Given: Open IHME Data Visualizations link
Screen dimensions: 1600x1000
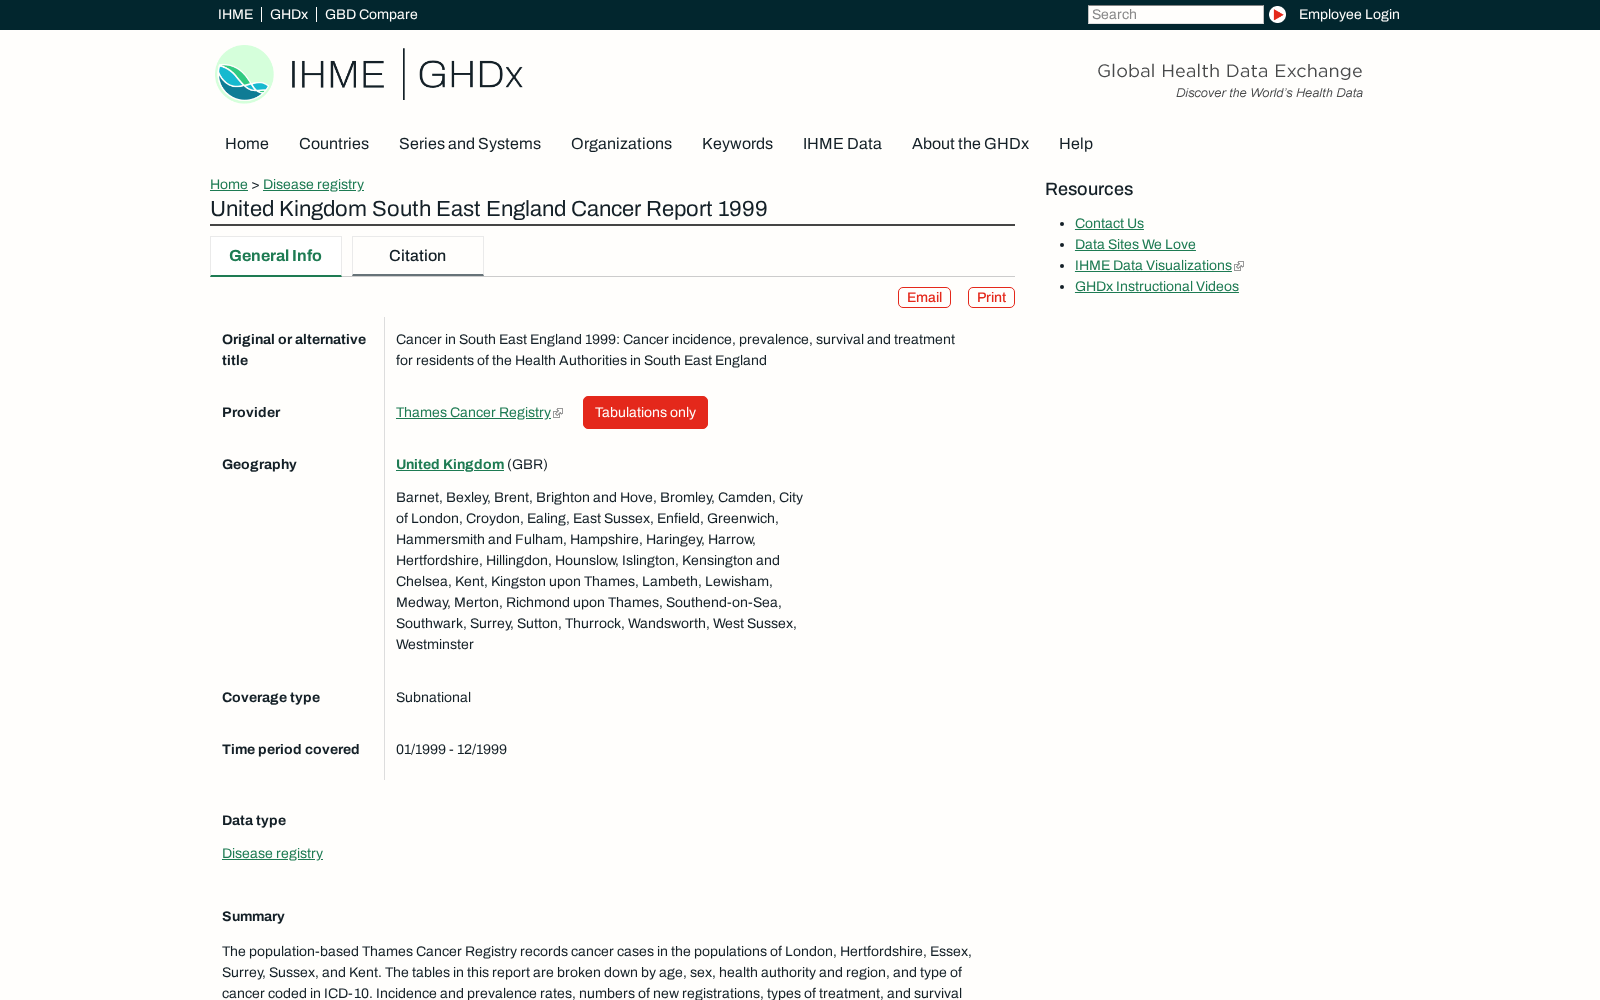Looking at the screenshot, I should click(1153, 266).
